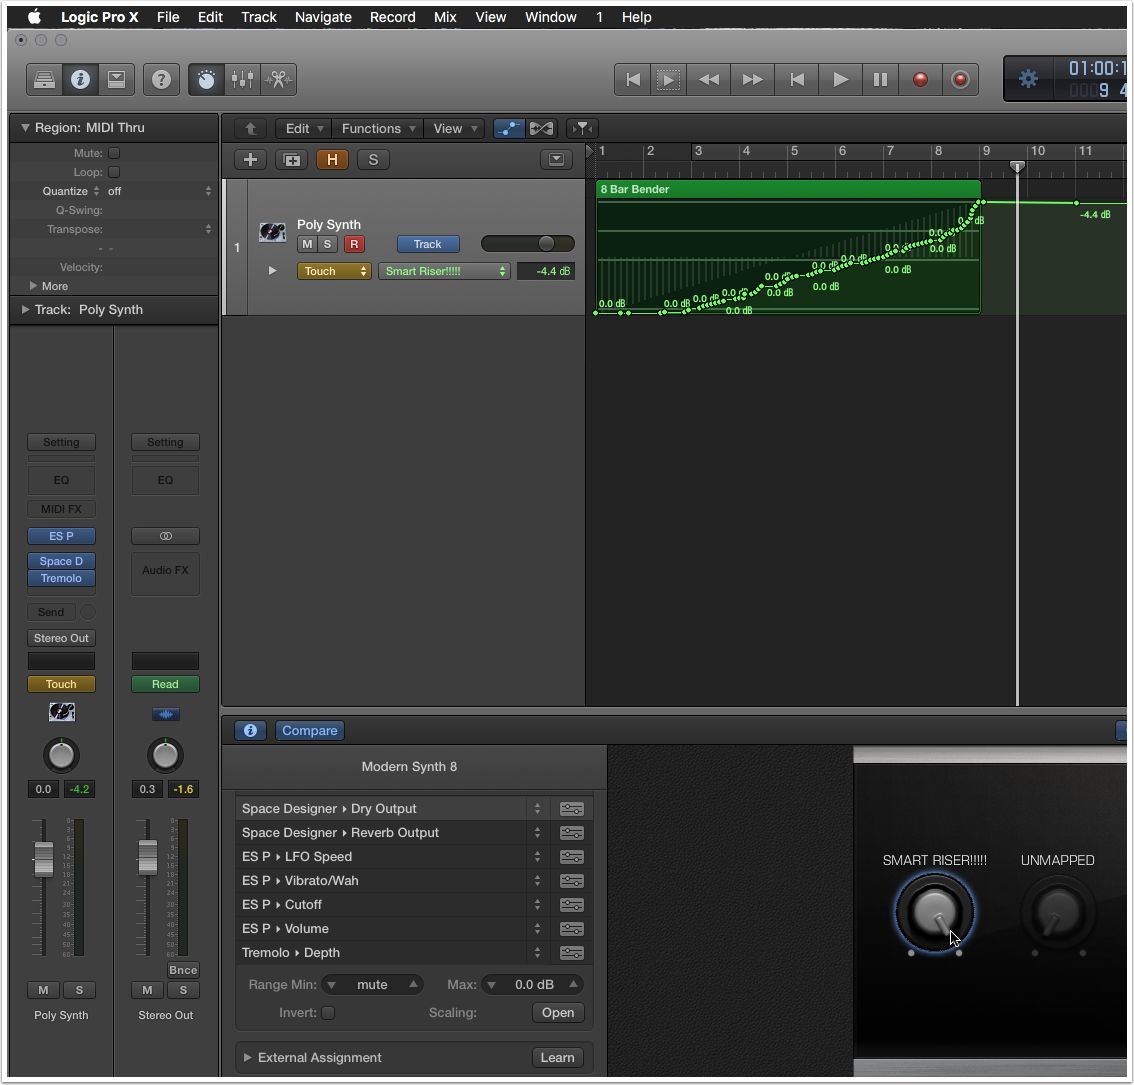Click the Poly Synth channel volume fader

(43, 859)
